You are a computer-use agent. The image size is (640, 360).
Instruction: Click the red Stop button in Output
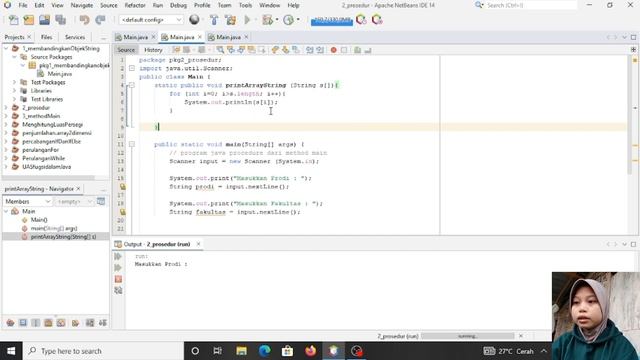coord(118,279)
